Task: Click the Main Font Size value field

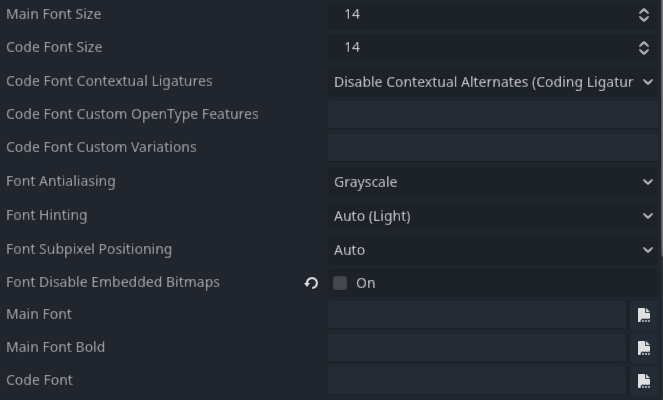Action: pos(482,15)
